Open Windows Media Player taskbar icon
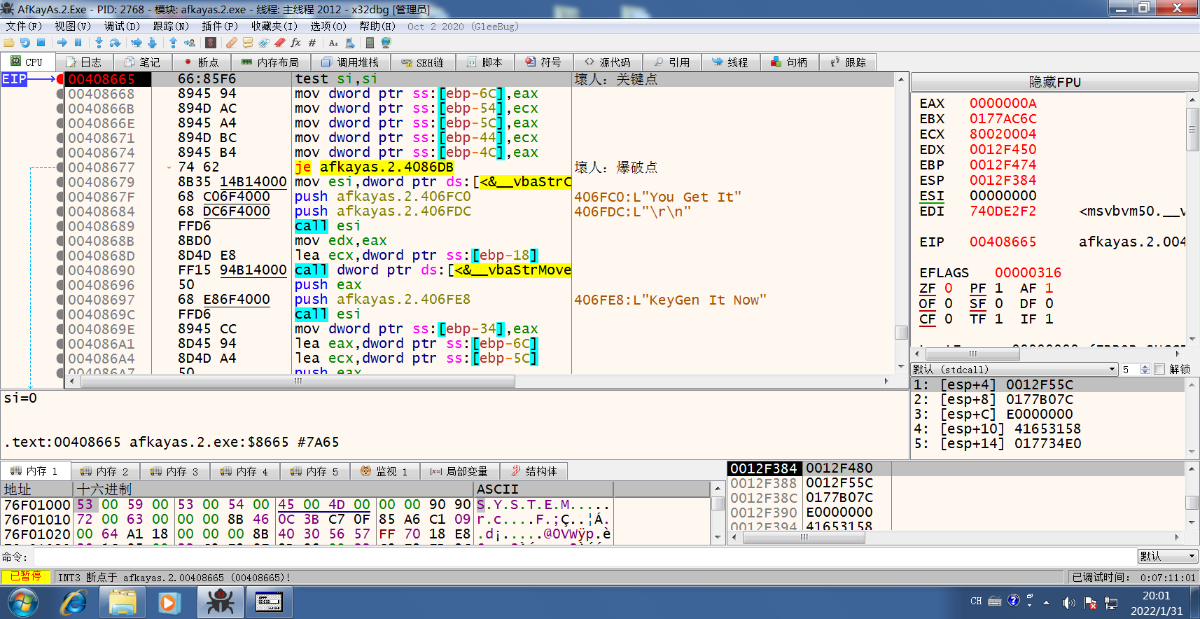Screen dimensions: 1200x619 pyautogui.click(x=169, y=601)
